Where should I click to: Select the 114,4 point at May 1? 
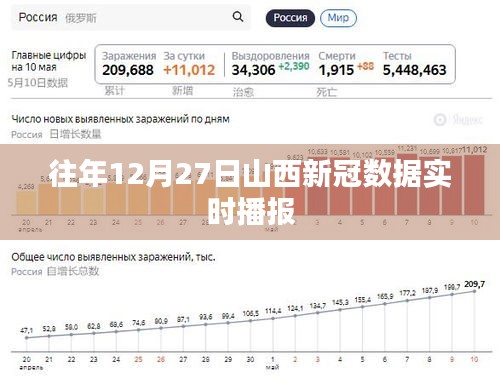tap(273, 318)
